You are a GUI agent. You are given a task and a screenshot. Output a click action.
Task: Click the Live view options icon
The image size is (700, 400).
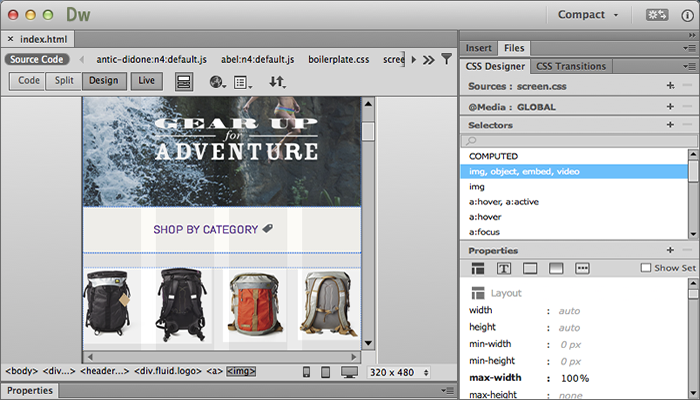[184, 82]
